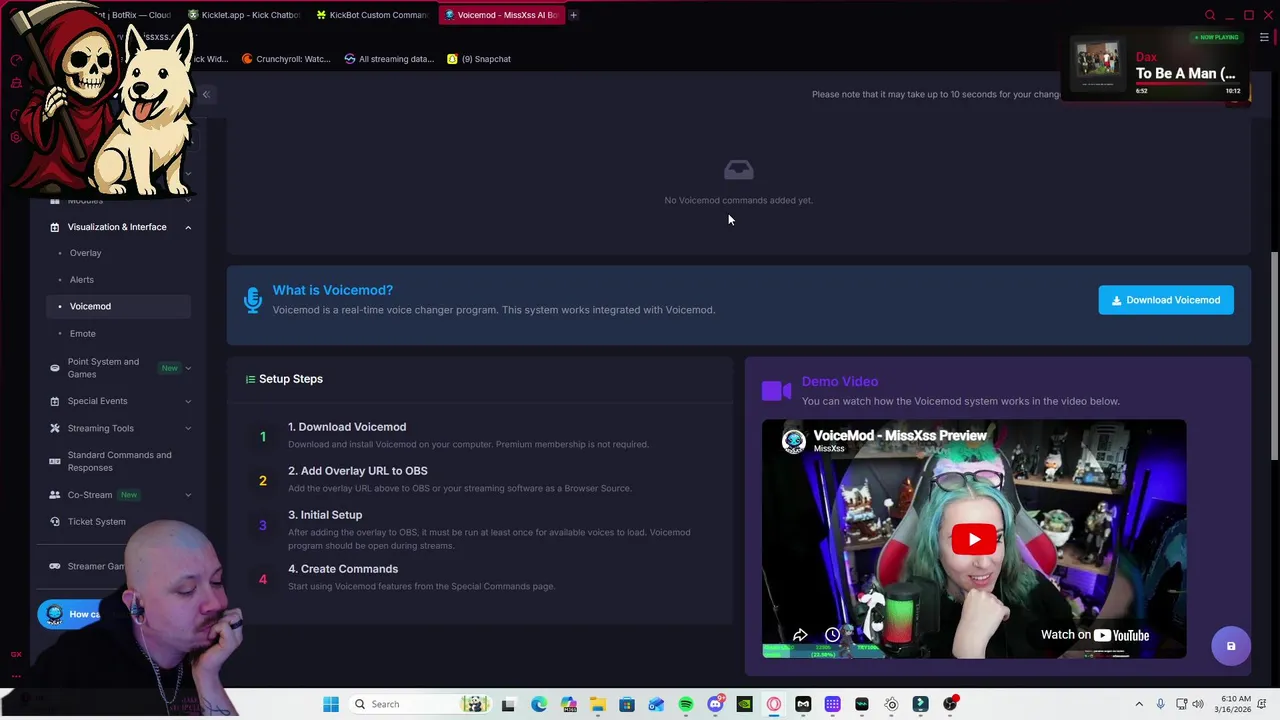Screen dimensions: 1280x720
Task: Open the Alerts sidebar item
Action: click(82, 280)
